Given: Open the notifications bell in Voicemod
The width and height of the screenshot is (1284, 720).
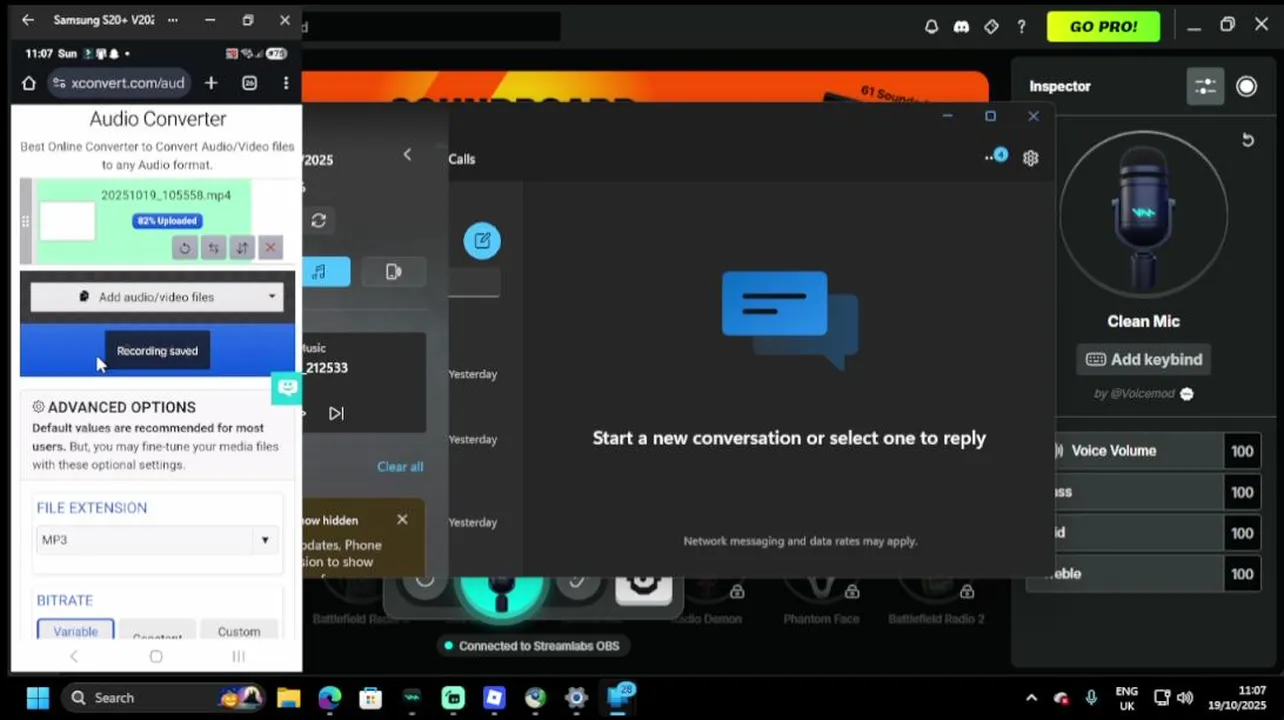Looking at the screenshot, I should click(931, 27).
